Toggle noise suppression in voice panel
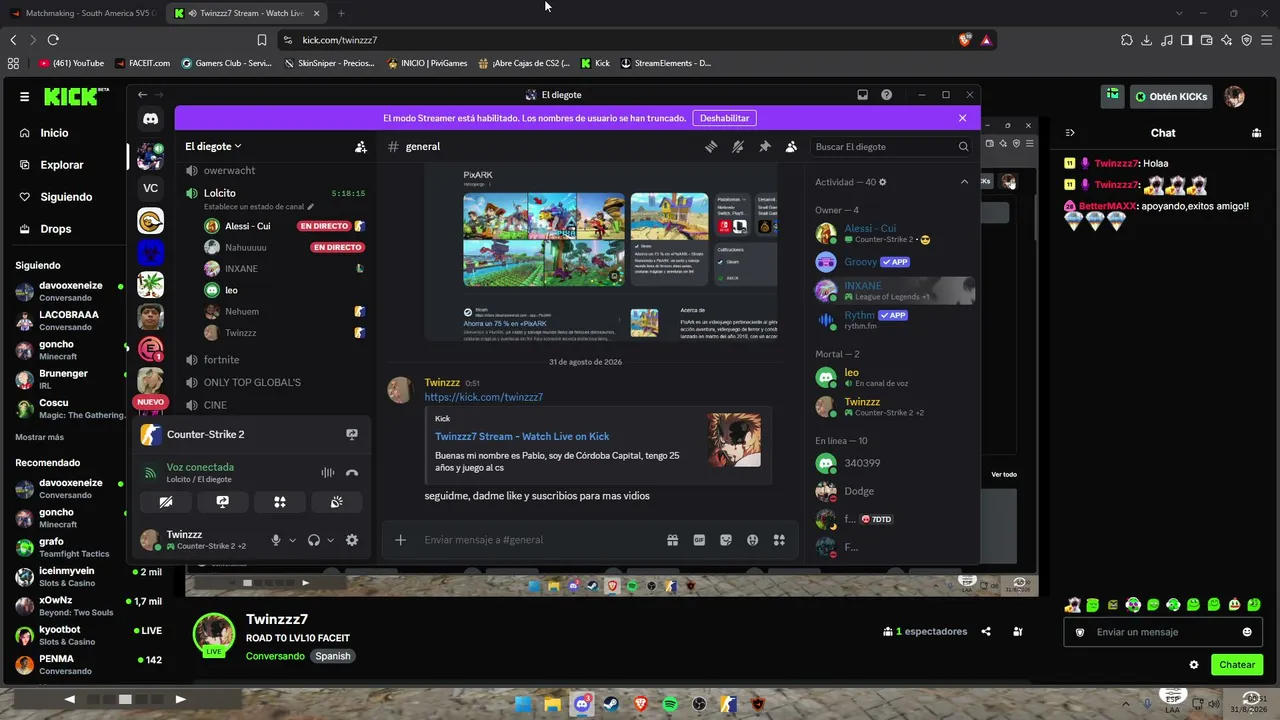Image resolution: width=1280 pixels, height=720 pixels. 327,473
